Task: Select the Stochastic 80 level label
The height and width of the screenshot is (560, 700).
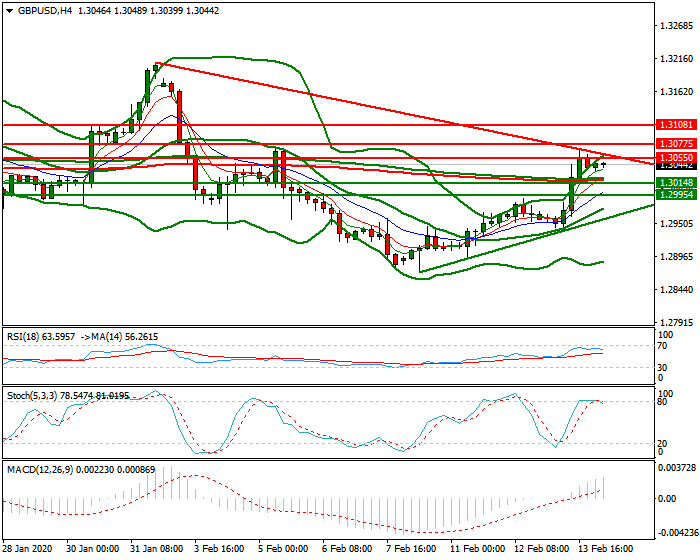Action: [662, 402]
